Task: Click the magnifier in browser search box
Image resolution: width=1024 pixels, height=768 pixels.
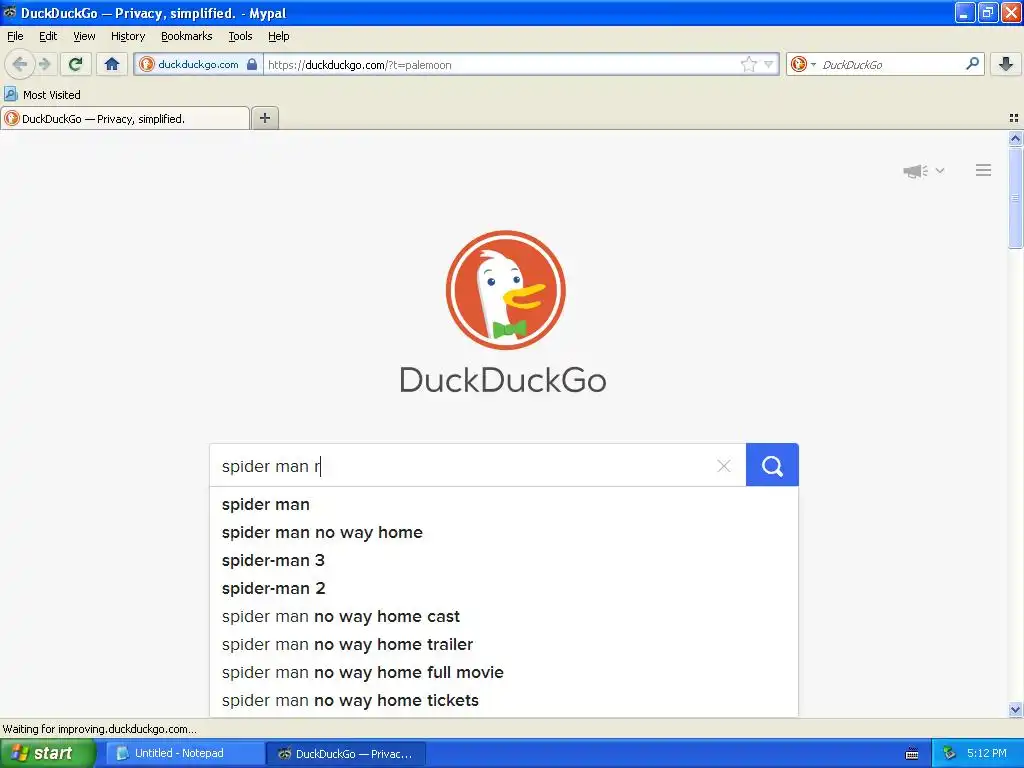Action: (x=972, y=63)
